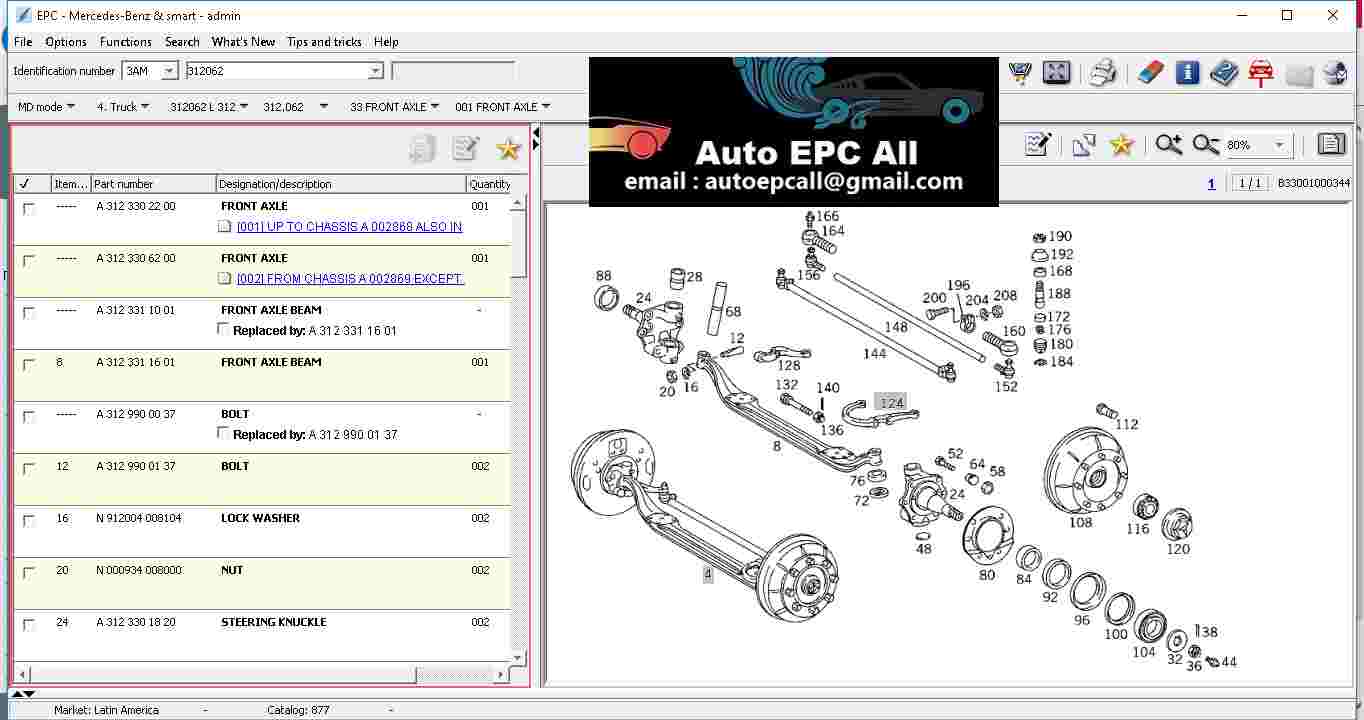This screenshot has width=1364, height=720.
Task: Open the Search menu
Action: point(182,42)
